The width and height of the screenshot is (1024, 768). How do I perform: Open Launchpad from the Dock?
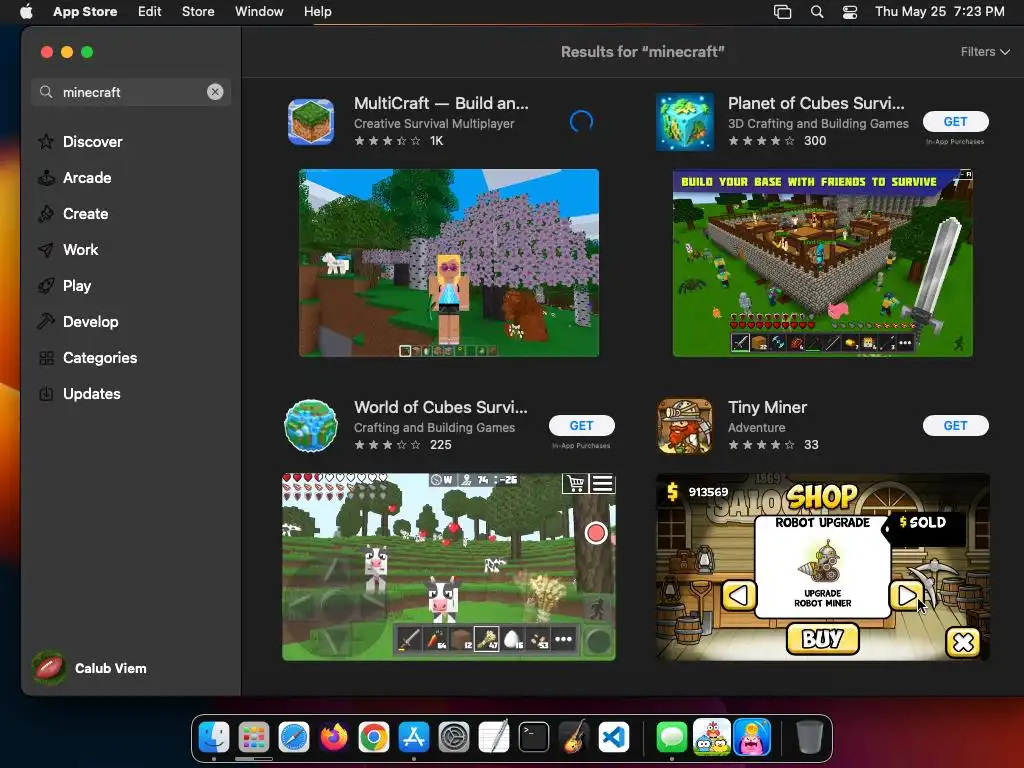tap(253, 738)
